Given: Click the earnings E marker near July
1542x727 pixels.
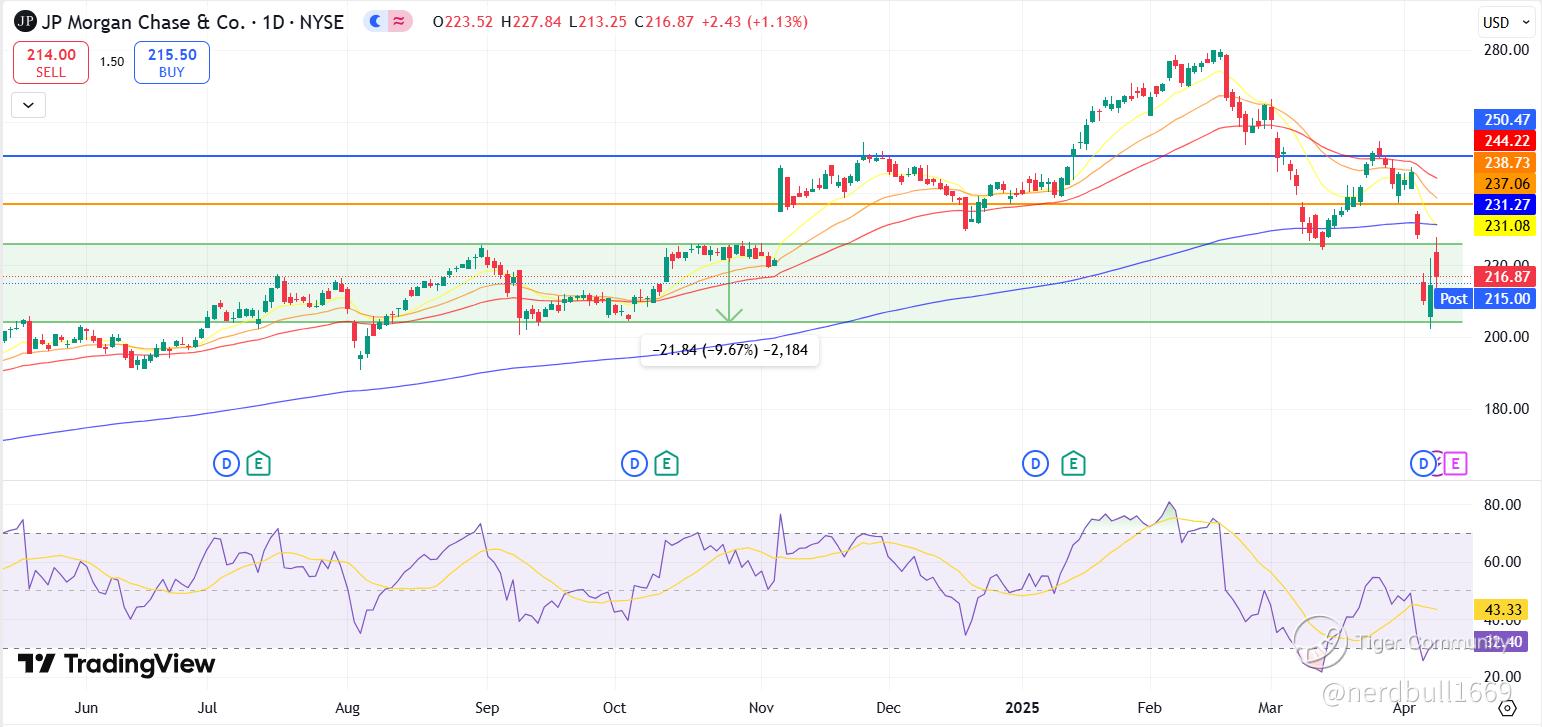Looking at the screenshot, I should 259,463.
